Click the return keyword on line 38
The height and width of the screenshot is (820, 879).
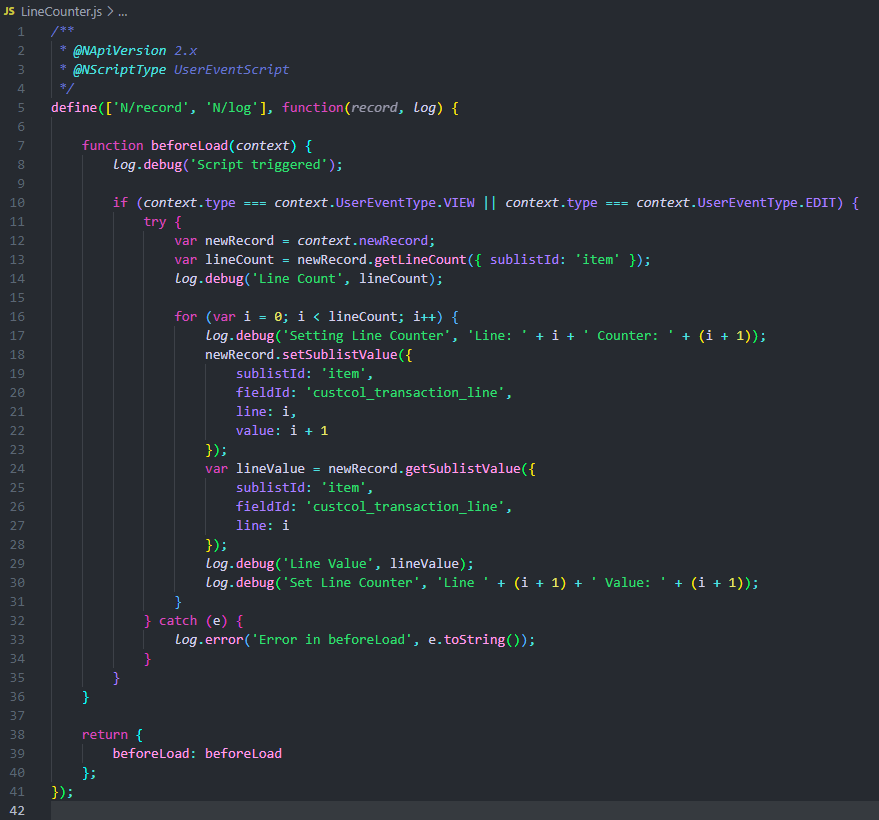click(x=105, y=735)
